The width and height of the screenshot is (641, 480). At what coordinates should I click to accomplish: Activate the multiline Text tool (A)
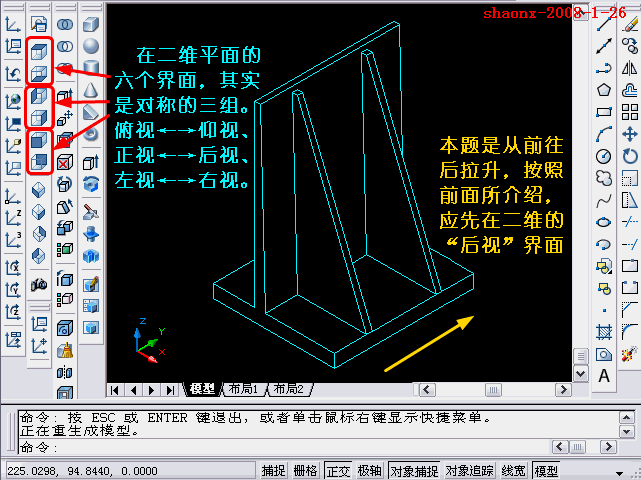604,376
